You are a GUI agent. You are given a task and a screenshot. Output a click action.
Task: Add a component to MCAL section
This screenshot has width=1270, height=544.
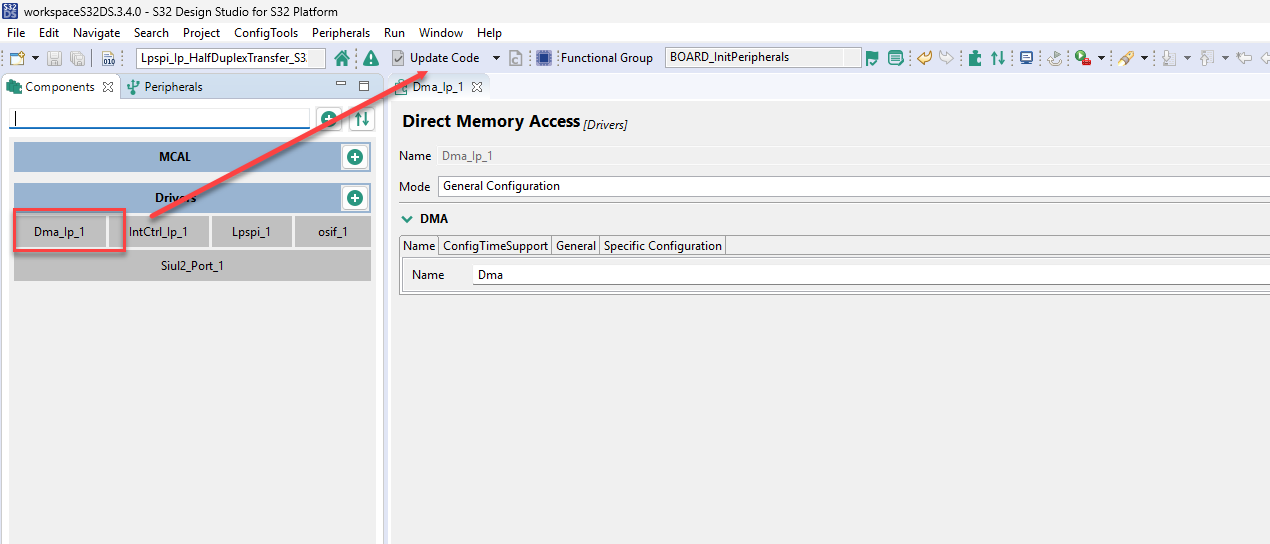pyautogui.click(x=355, y=157)
